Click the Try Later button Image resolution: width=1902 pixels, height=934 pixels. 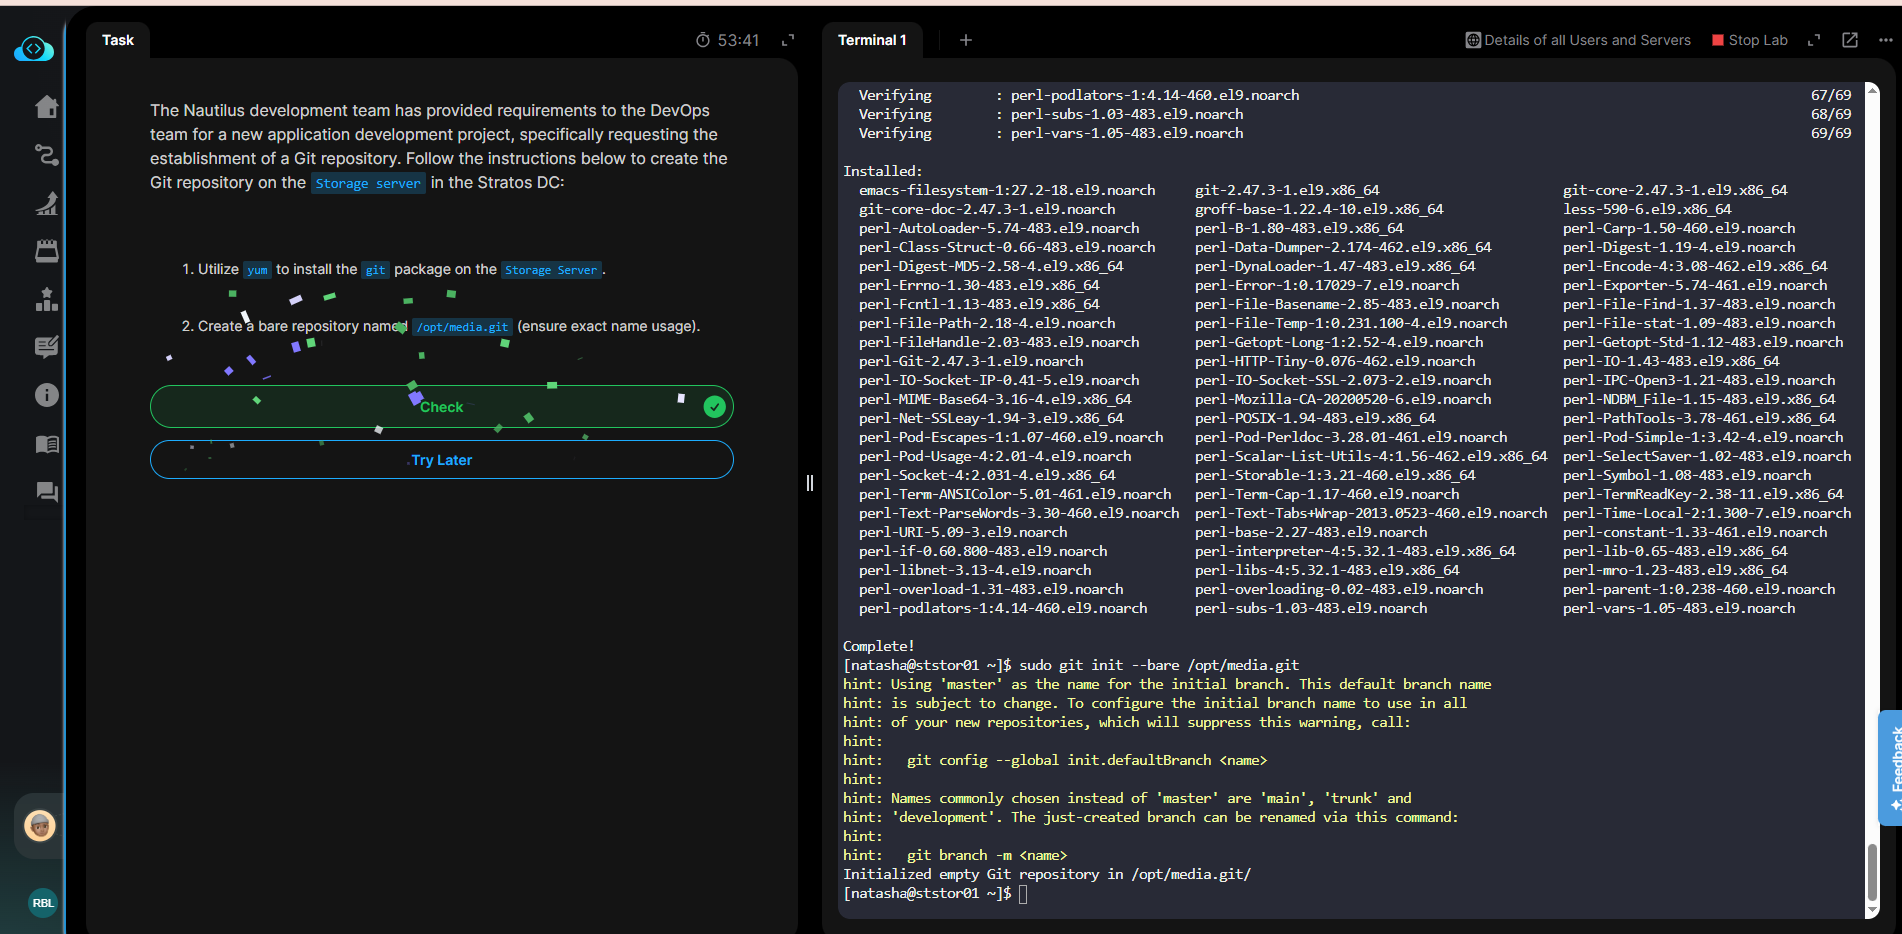pos(441,460)
